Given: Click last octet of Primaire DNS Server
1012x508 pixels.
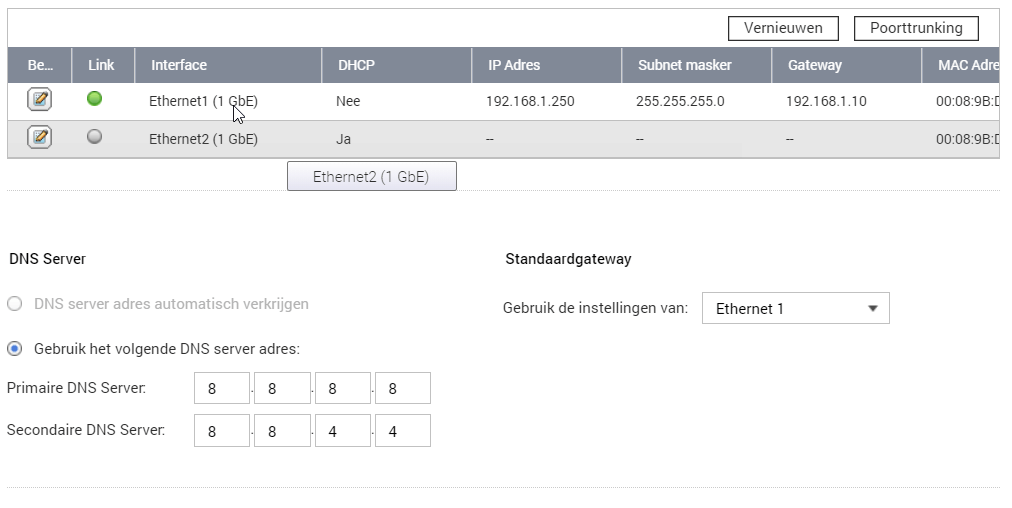Looking at the screenshot, I should [402, 389].
